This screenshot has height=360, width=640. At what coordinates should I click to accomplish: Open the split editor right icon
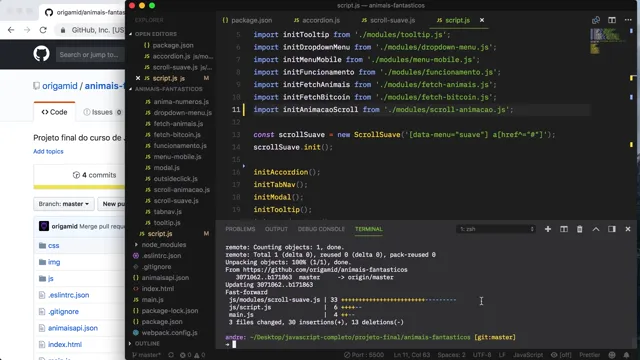point(611,20)
